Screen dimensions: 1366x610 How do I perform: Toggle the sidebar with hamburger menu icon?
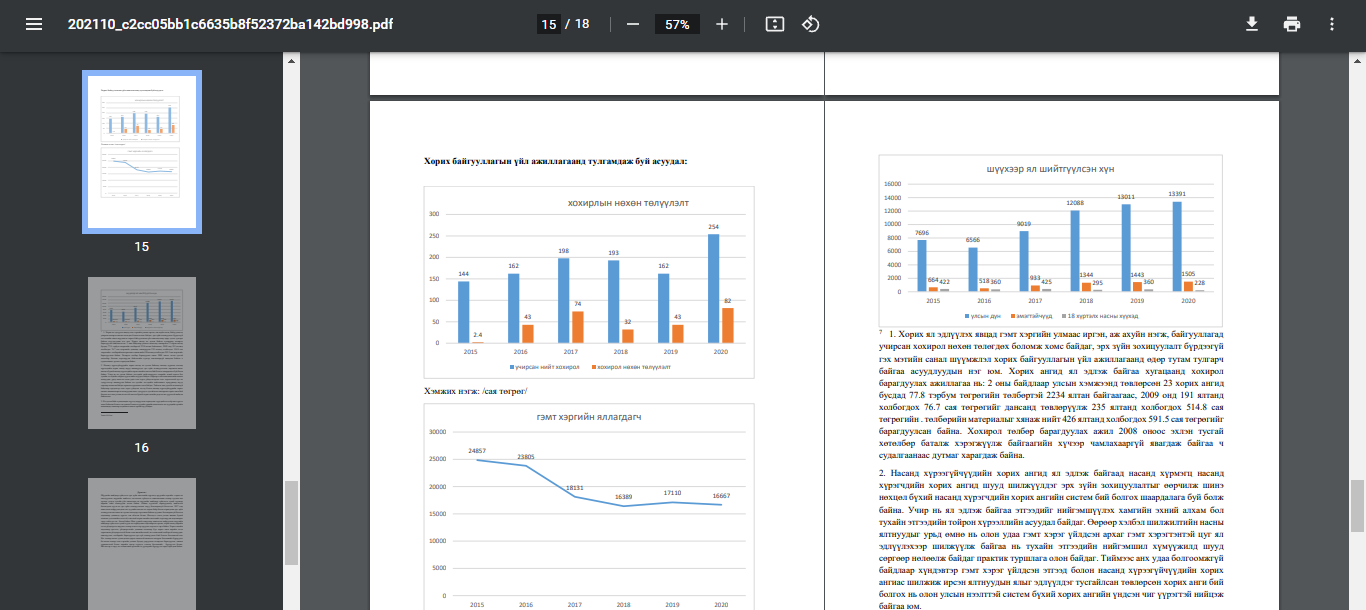tap(34, 24)
